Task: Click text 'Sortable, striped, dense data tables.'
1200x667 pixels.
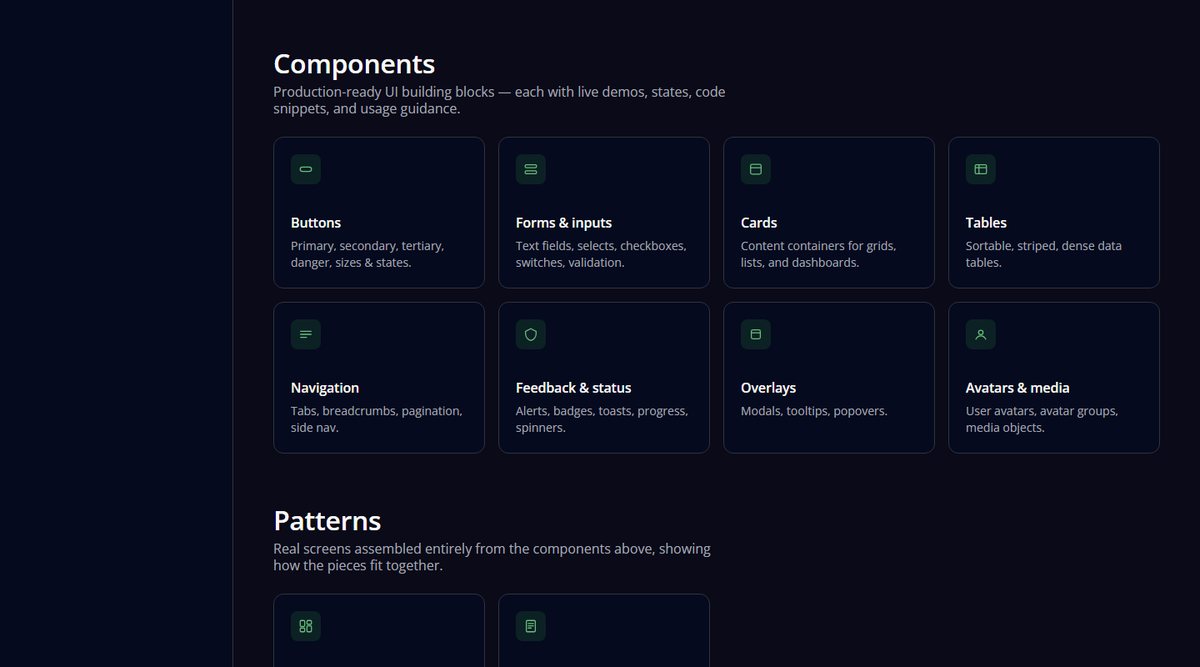Action: (1044, 254)
